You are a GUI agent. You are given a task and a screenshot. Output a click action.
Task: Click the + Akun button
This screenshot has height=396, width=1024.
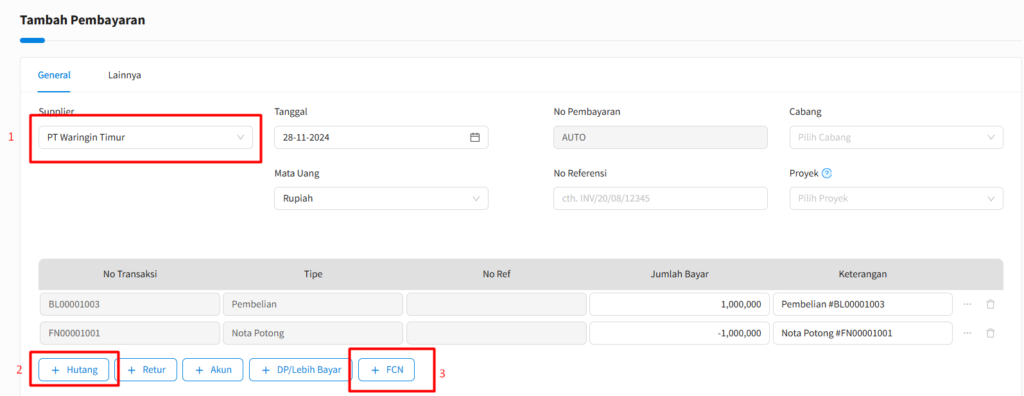tap(213, 370)
